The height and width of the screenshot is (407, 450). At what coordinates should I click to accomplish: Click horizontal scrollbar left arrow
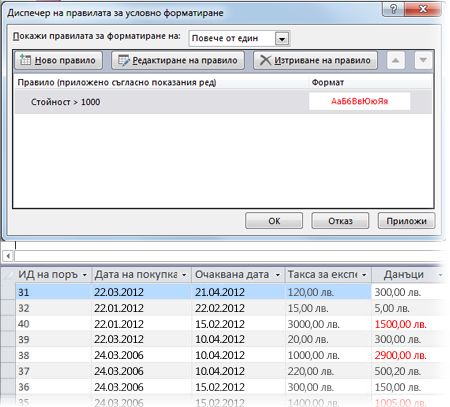tap(8, 256)
